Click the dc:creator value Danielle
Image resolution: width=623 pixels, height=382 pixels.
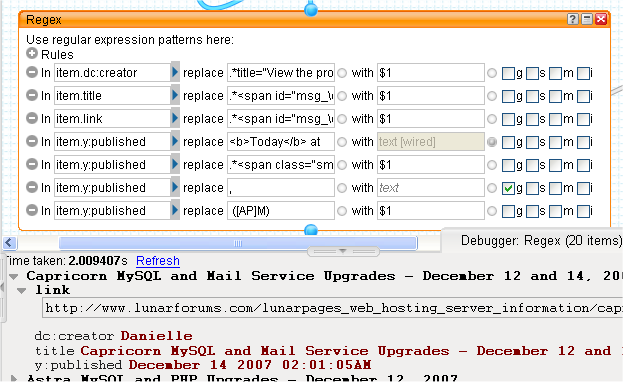click(157, 336)
